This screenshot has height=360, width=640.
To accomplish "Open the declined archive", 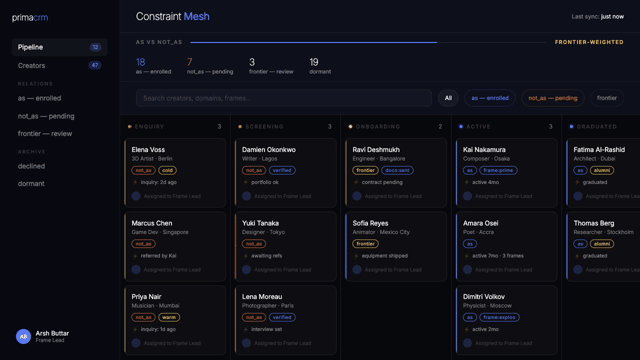I will pyautogui.click(x=31, y=166).
